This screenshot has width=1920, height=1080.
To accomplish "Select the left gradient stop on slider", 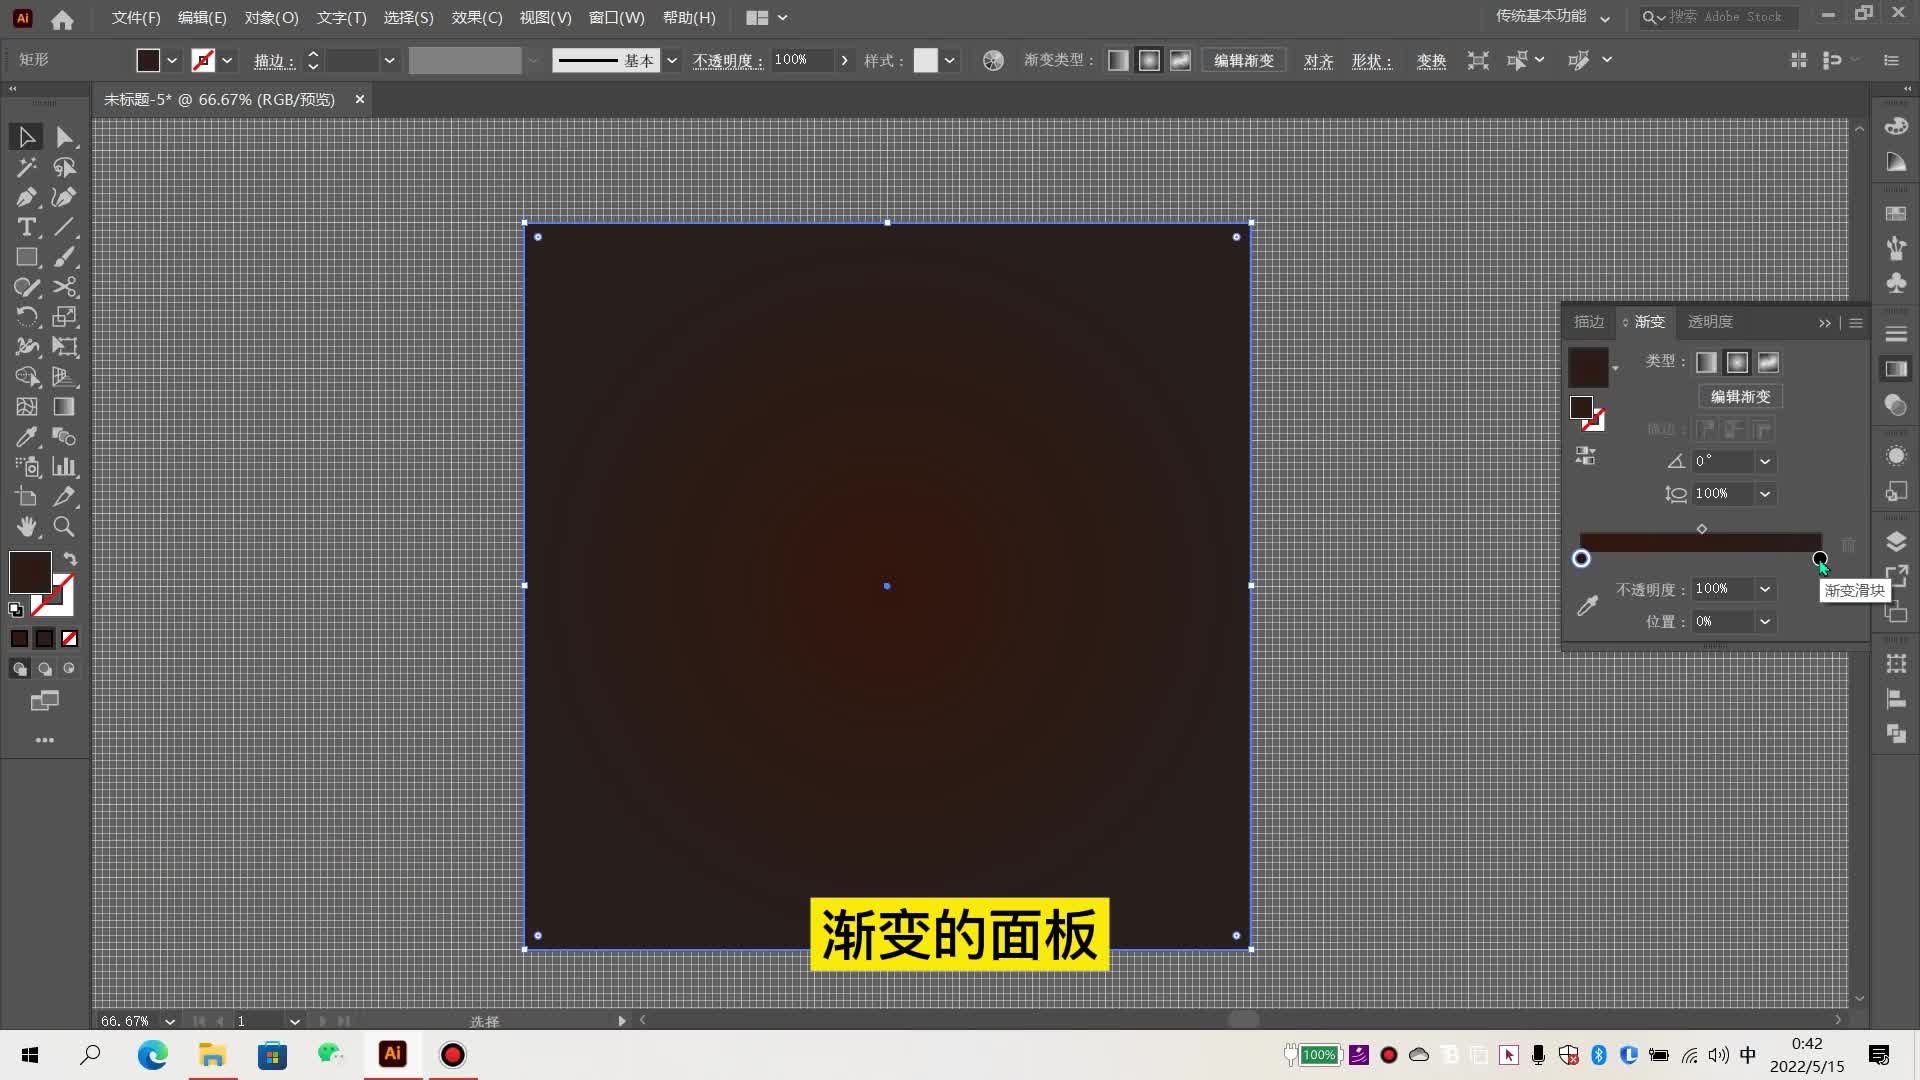I will point(1581,559).
